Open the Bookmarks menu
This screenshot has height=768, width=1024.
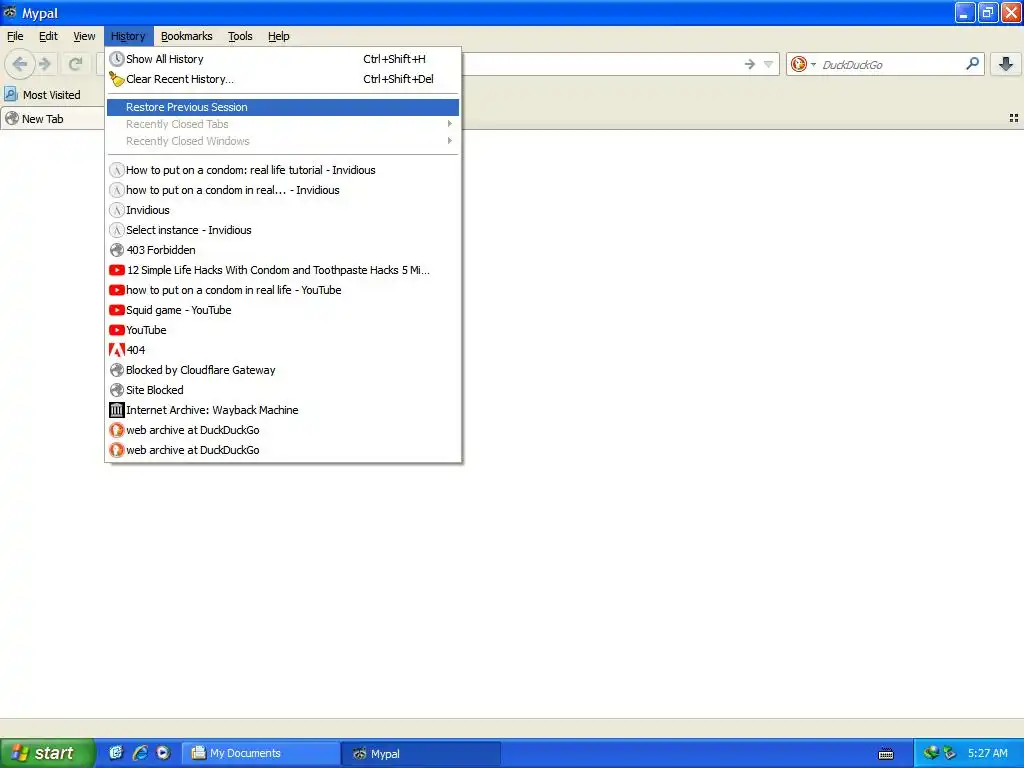point(187,36)
